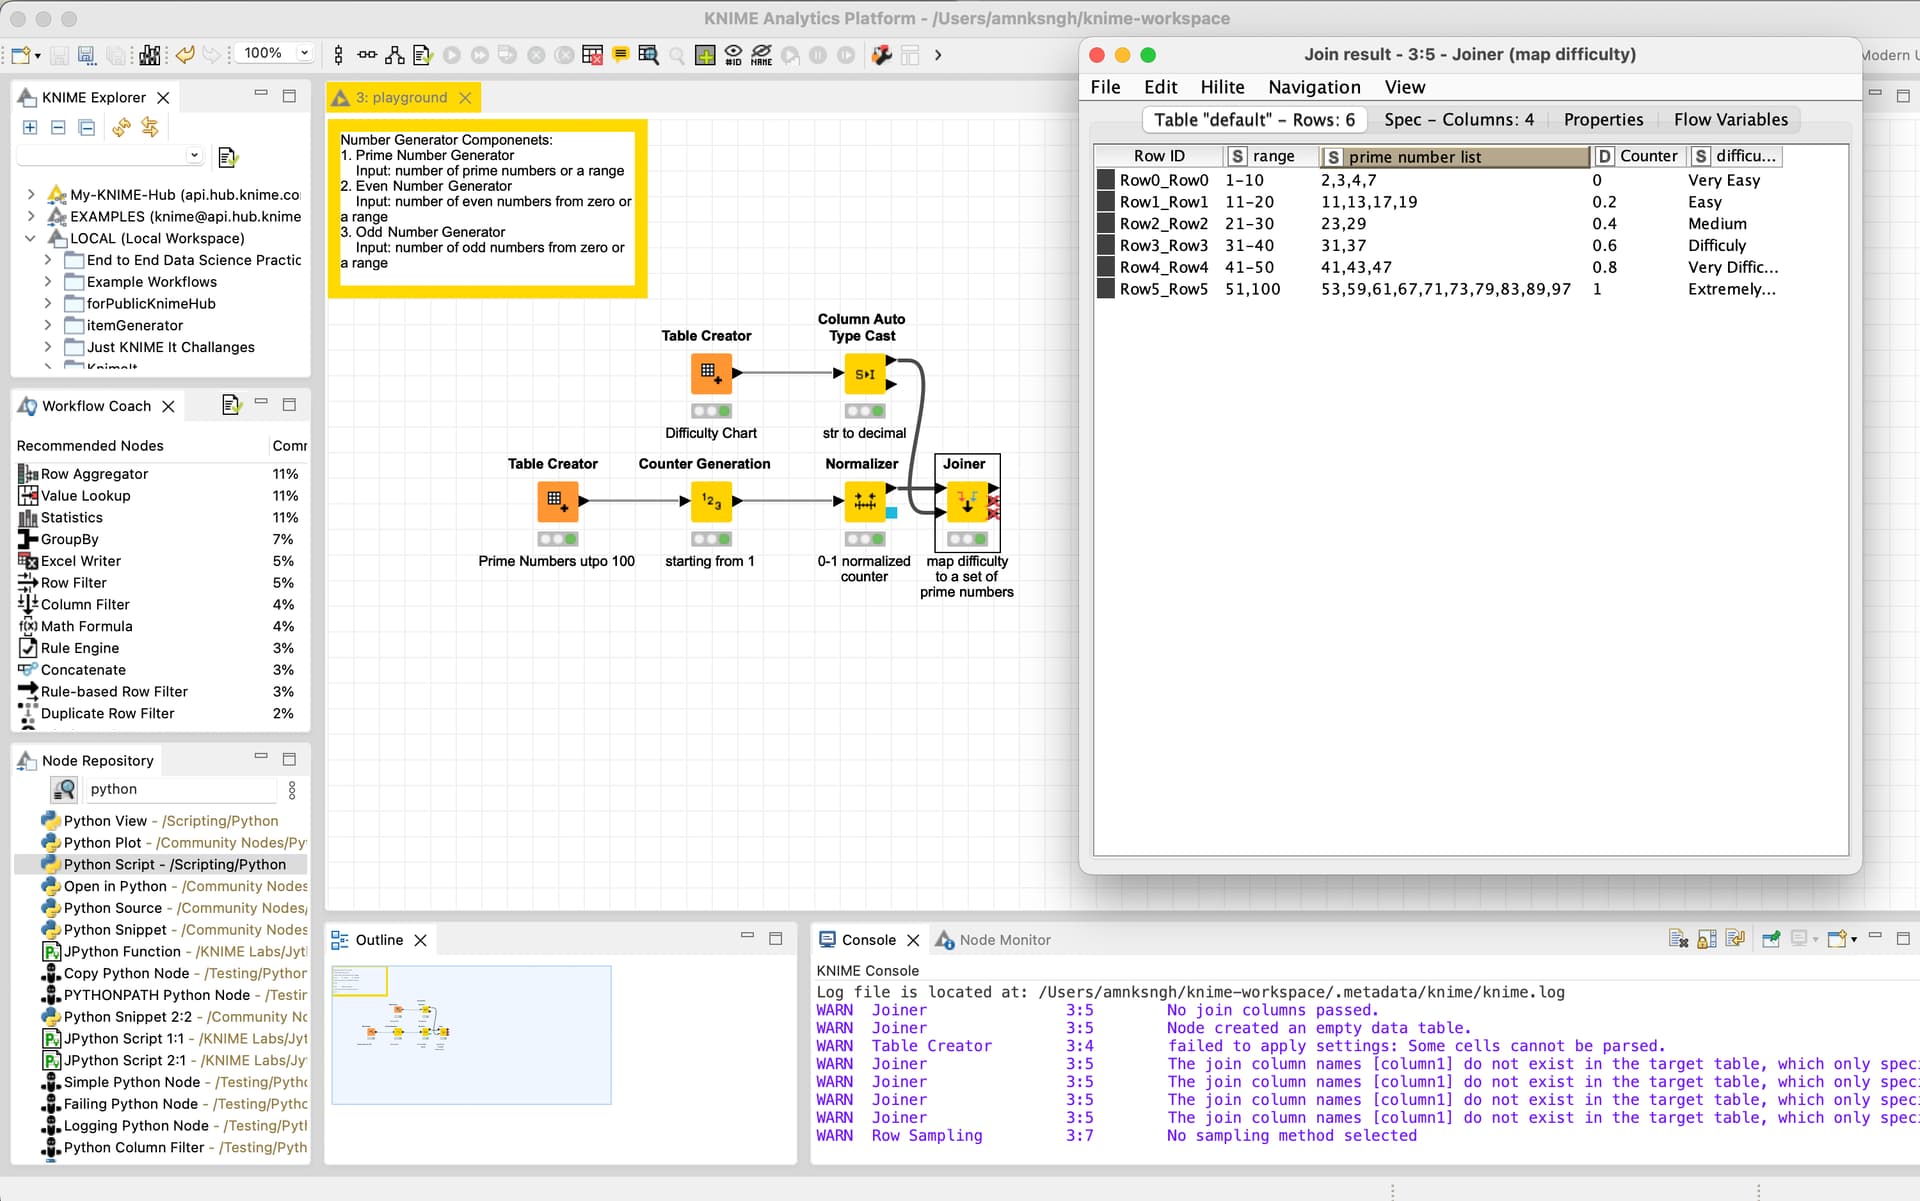The height and width of the screenshot is (1201, 1920).
Task: Select JPython Function node in repository
Action: point(172,952)
